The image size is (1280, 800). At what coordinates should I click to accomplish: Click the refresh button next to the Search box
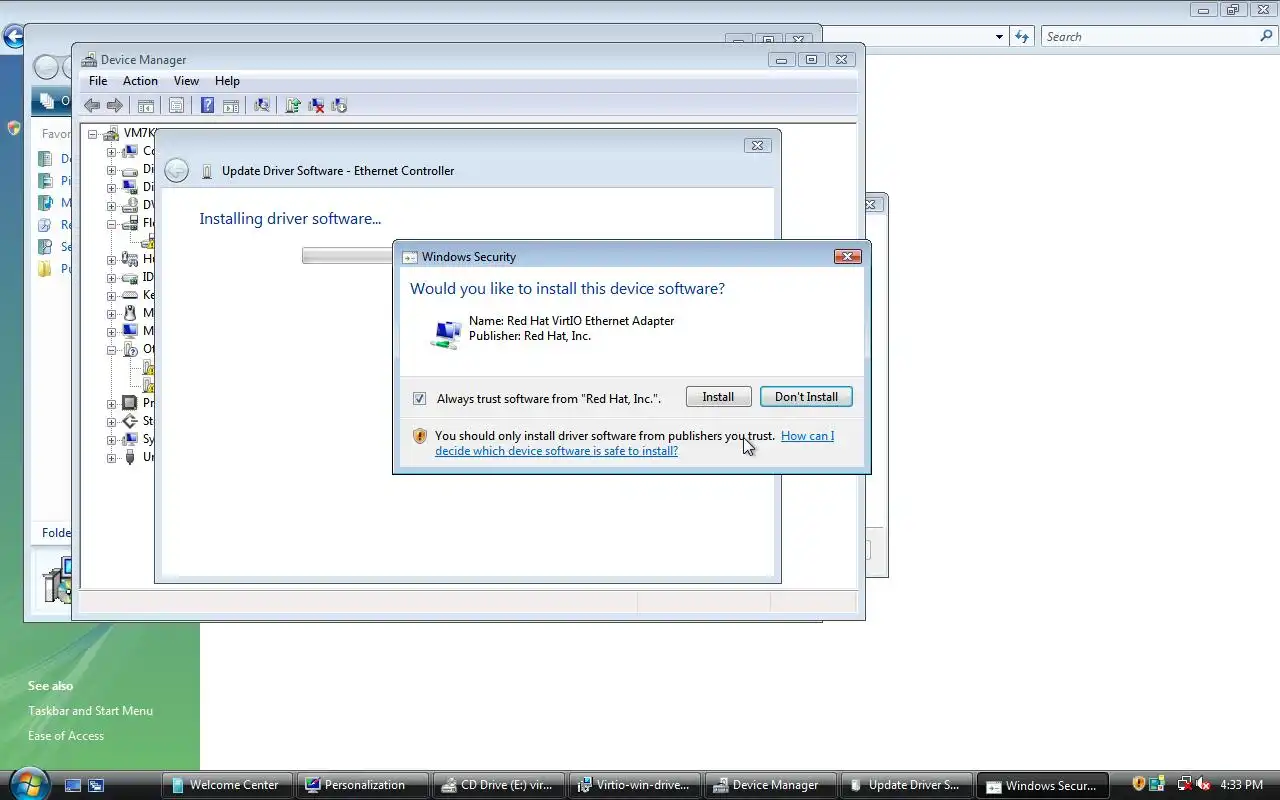[x=1022, y=37]
